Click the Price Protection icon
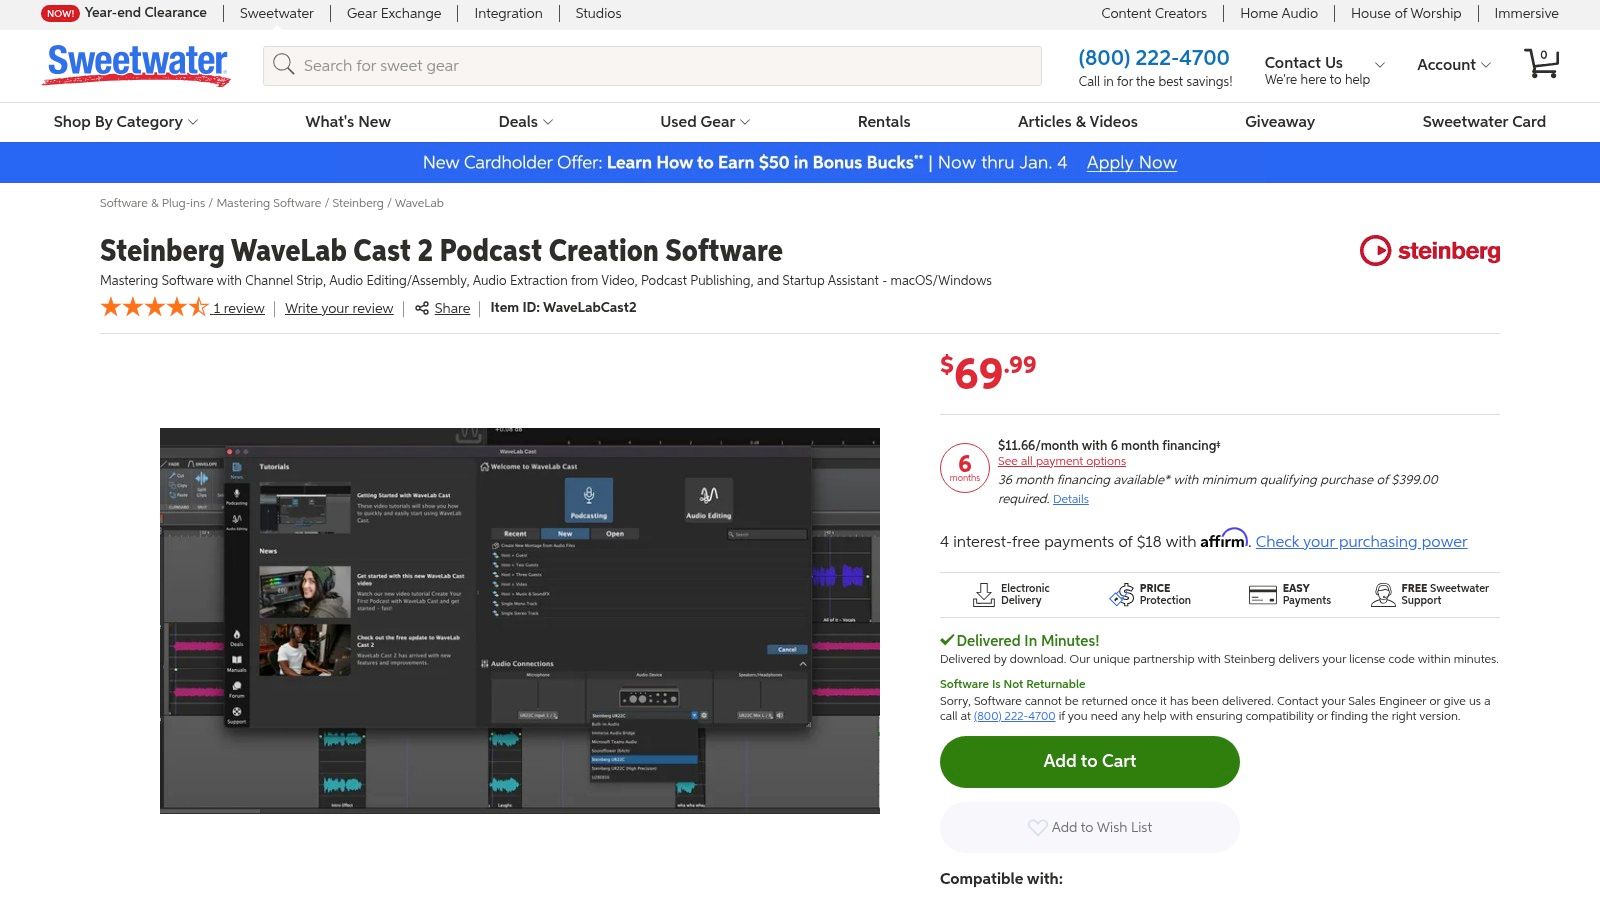Viewport: 1600px width, 900px height. (x=1121, y=595)
